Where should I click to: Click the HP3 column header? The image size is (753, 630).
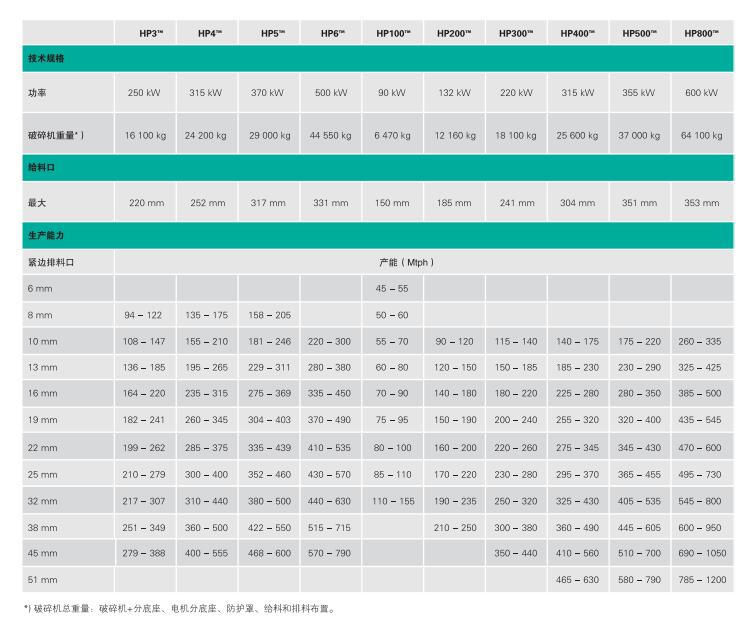(x=145, y=33)
